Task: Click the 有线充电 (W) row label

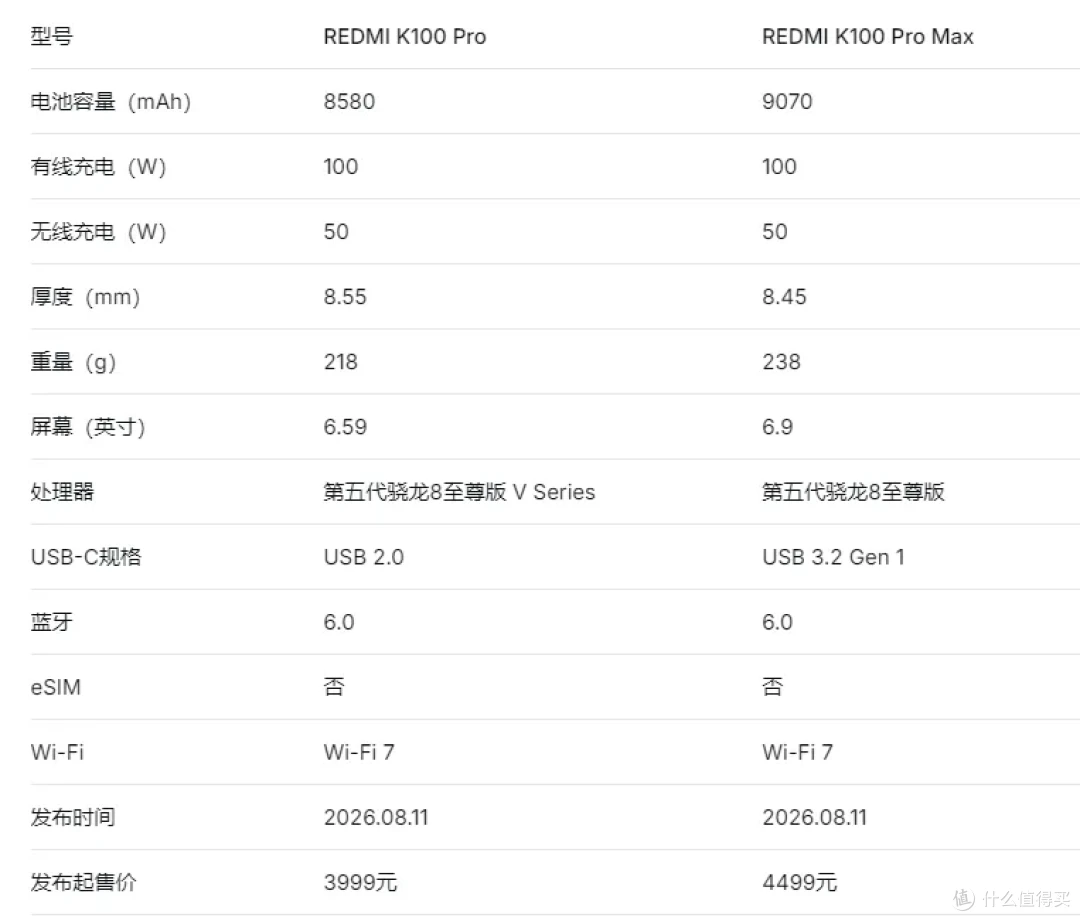Action: point(98,167)
